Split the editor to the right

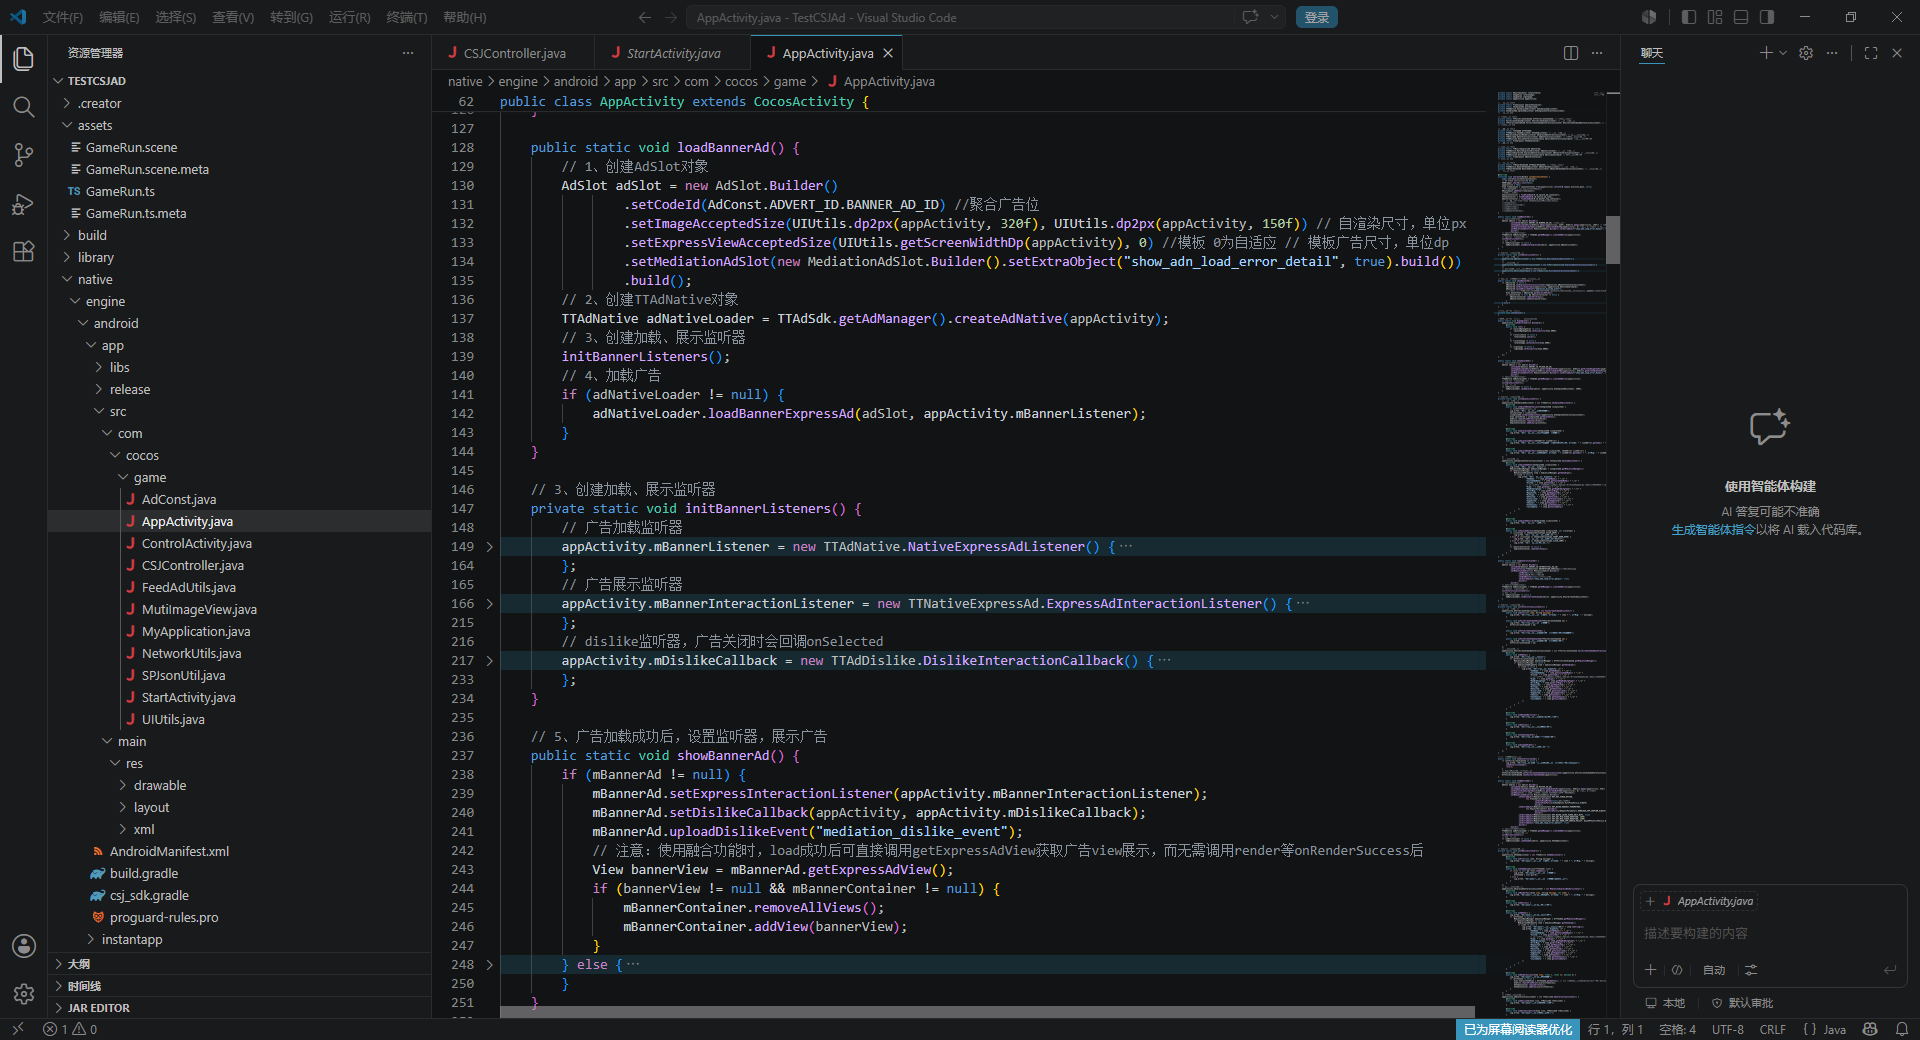[x=1571, y=53]
